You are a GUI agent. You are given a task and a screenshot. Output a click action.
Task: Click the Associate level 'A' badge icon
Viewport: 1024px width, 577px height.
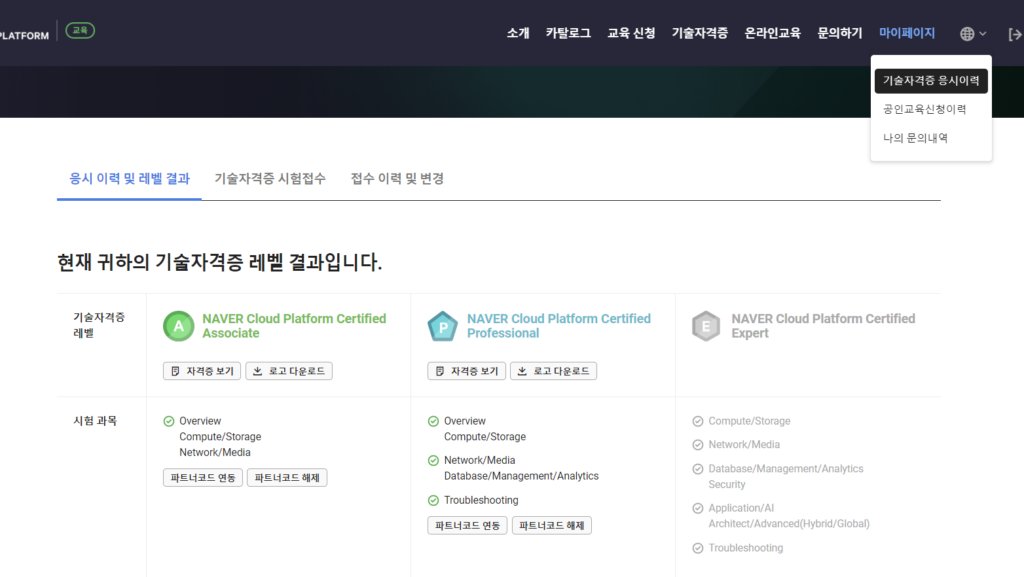click(x=178, y=326)
